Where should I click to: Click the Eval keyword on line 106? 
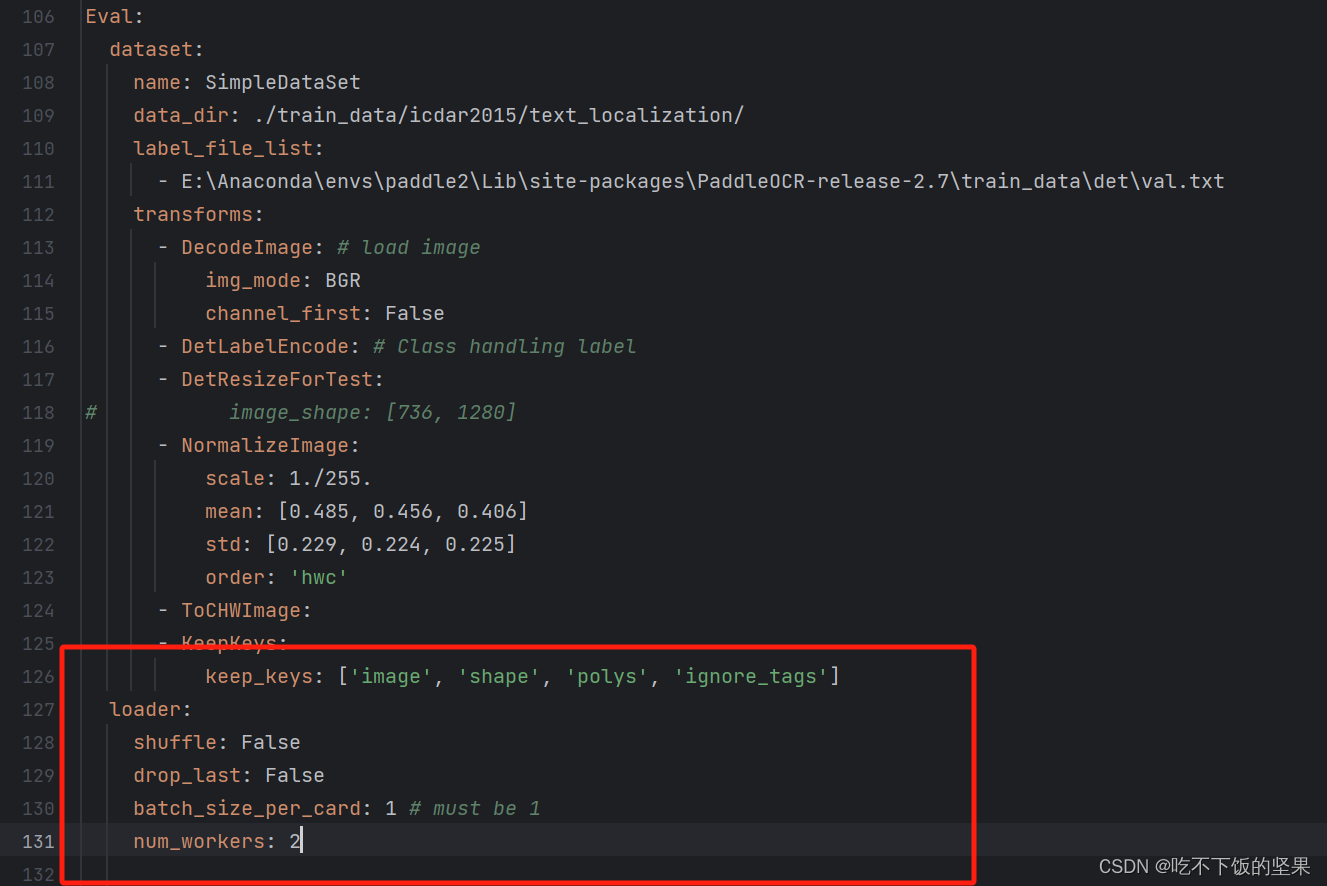pyautogui.click(x=105, y=16)
